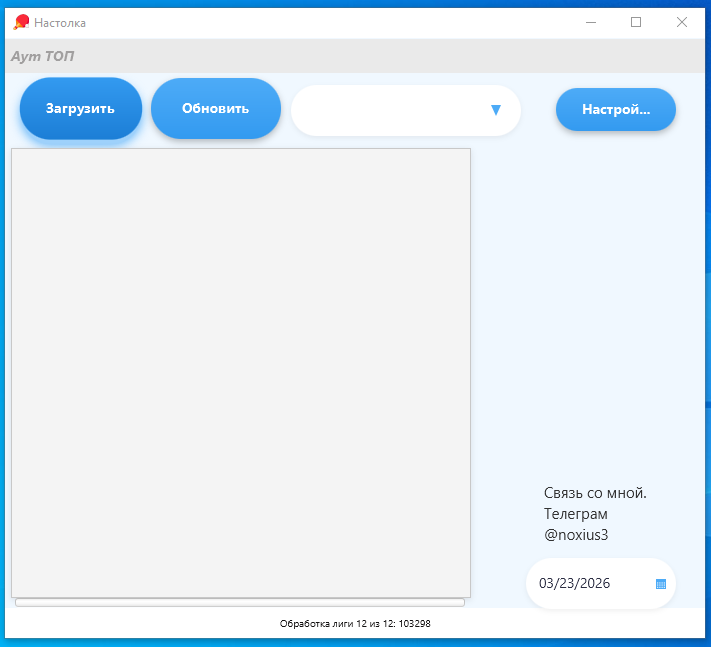This screenshot has width=711, height=647.
Task: Click inside the empty white combo box
Action: (390, 110)
